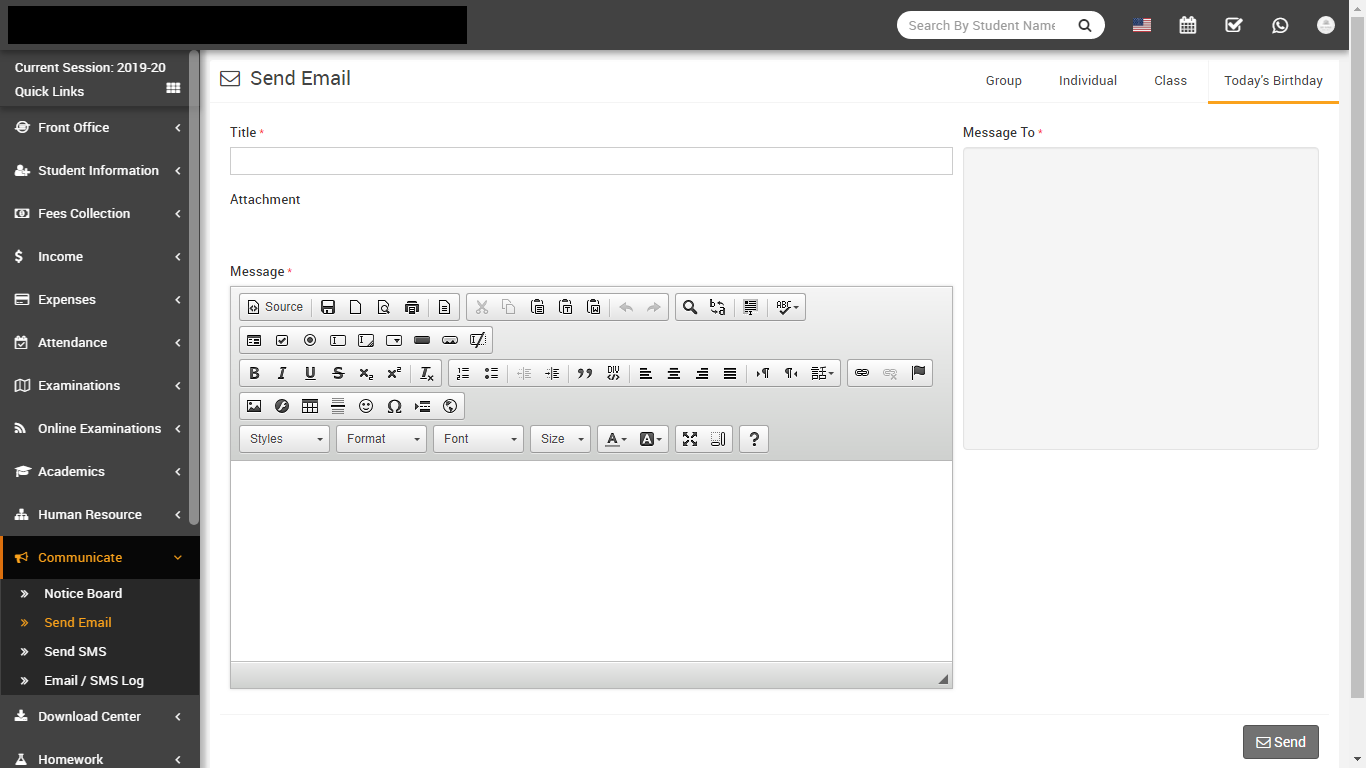Insert a checkbox form element

coord(282,340)
